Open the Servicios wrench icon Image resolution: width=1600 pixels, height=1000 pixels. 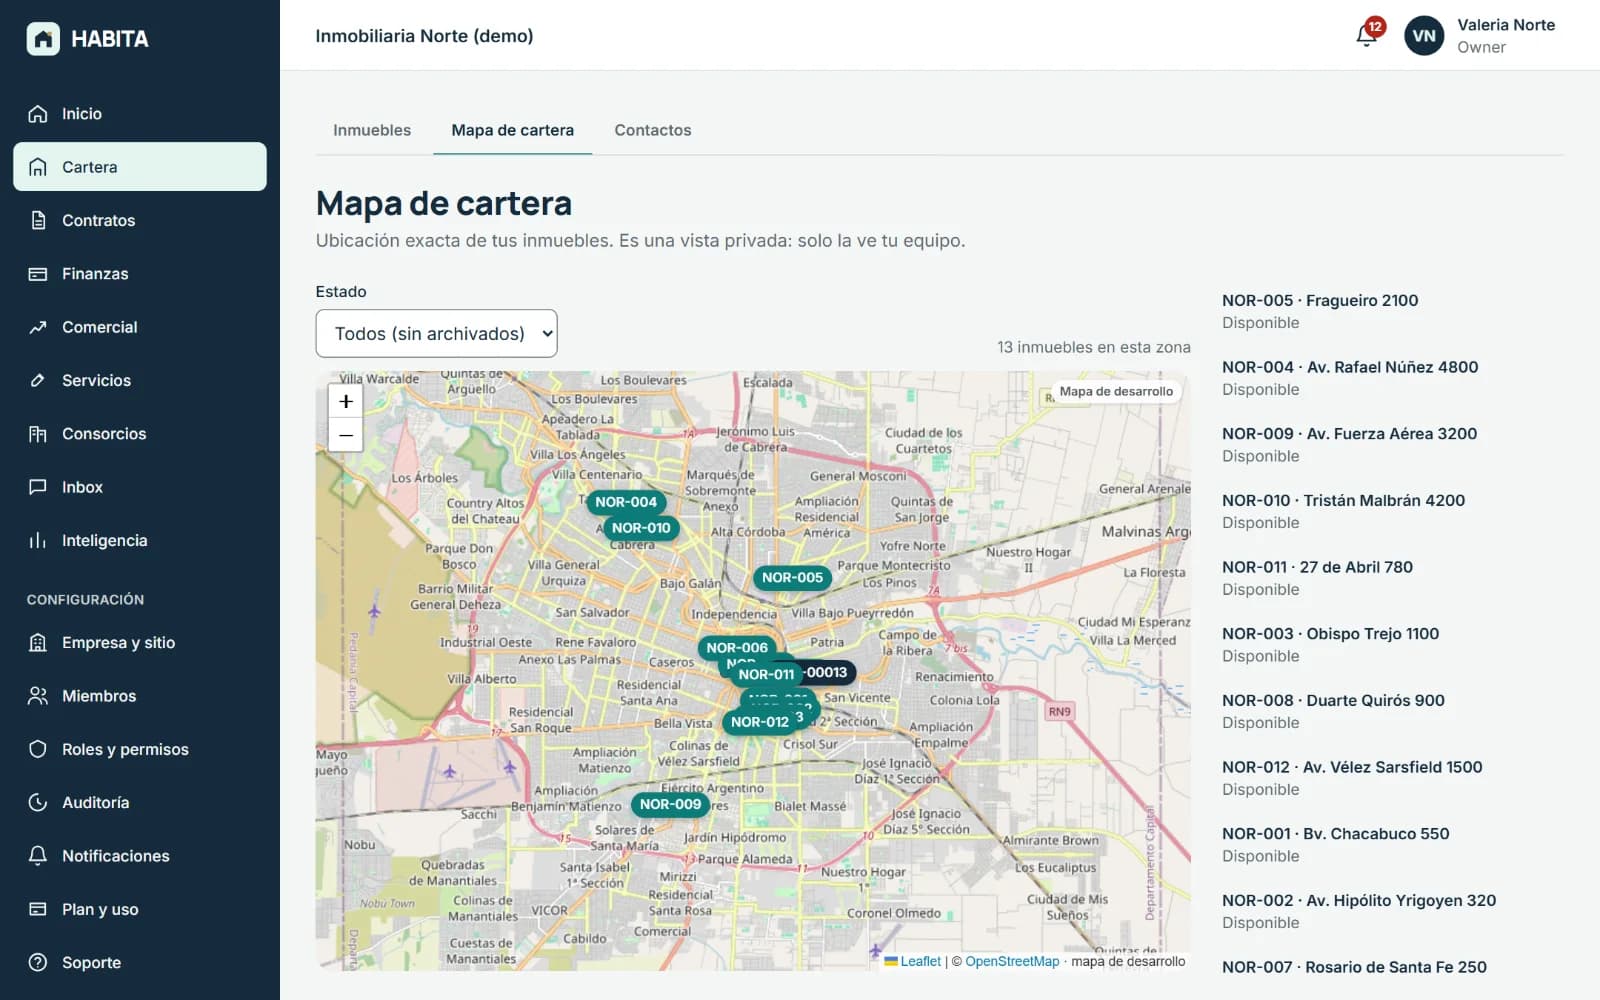(38, 380)
